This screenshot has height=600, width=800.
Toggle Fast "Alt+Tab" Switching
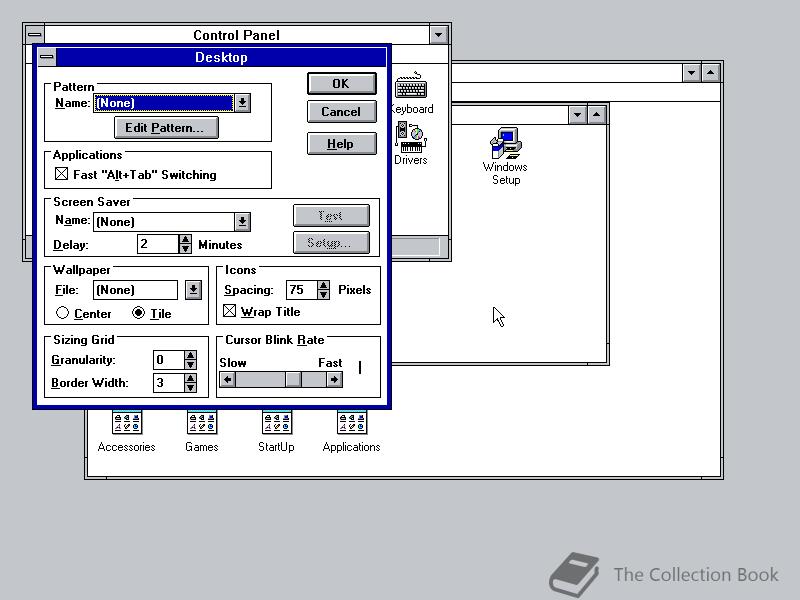point(60,173)
